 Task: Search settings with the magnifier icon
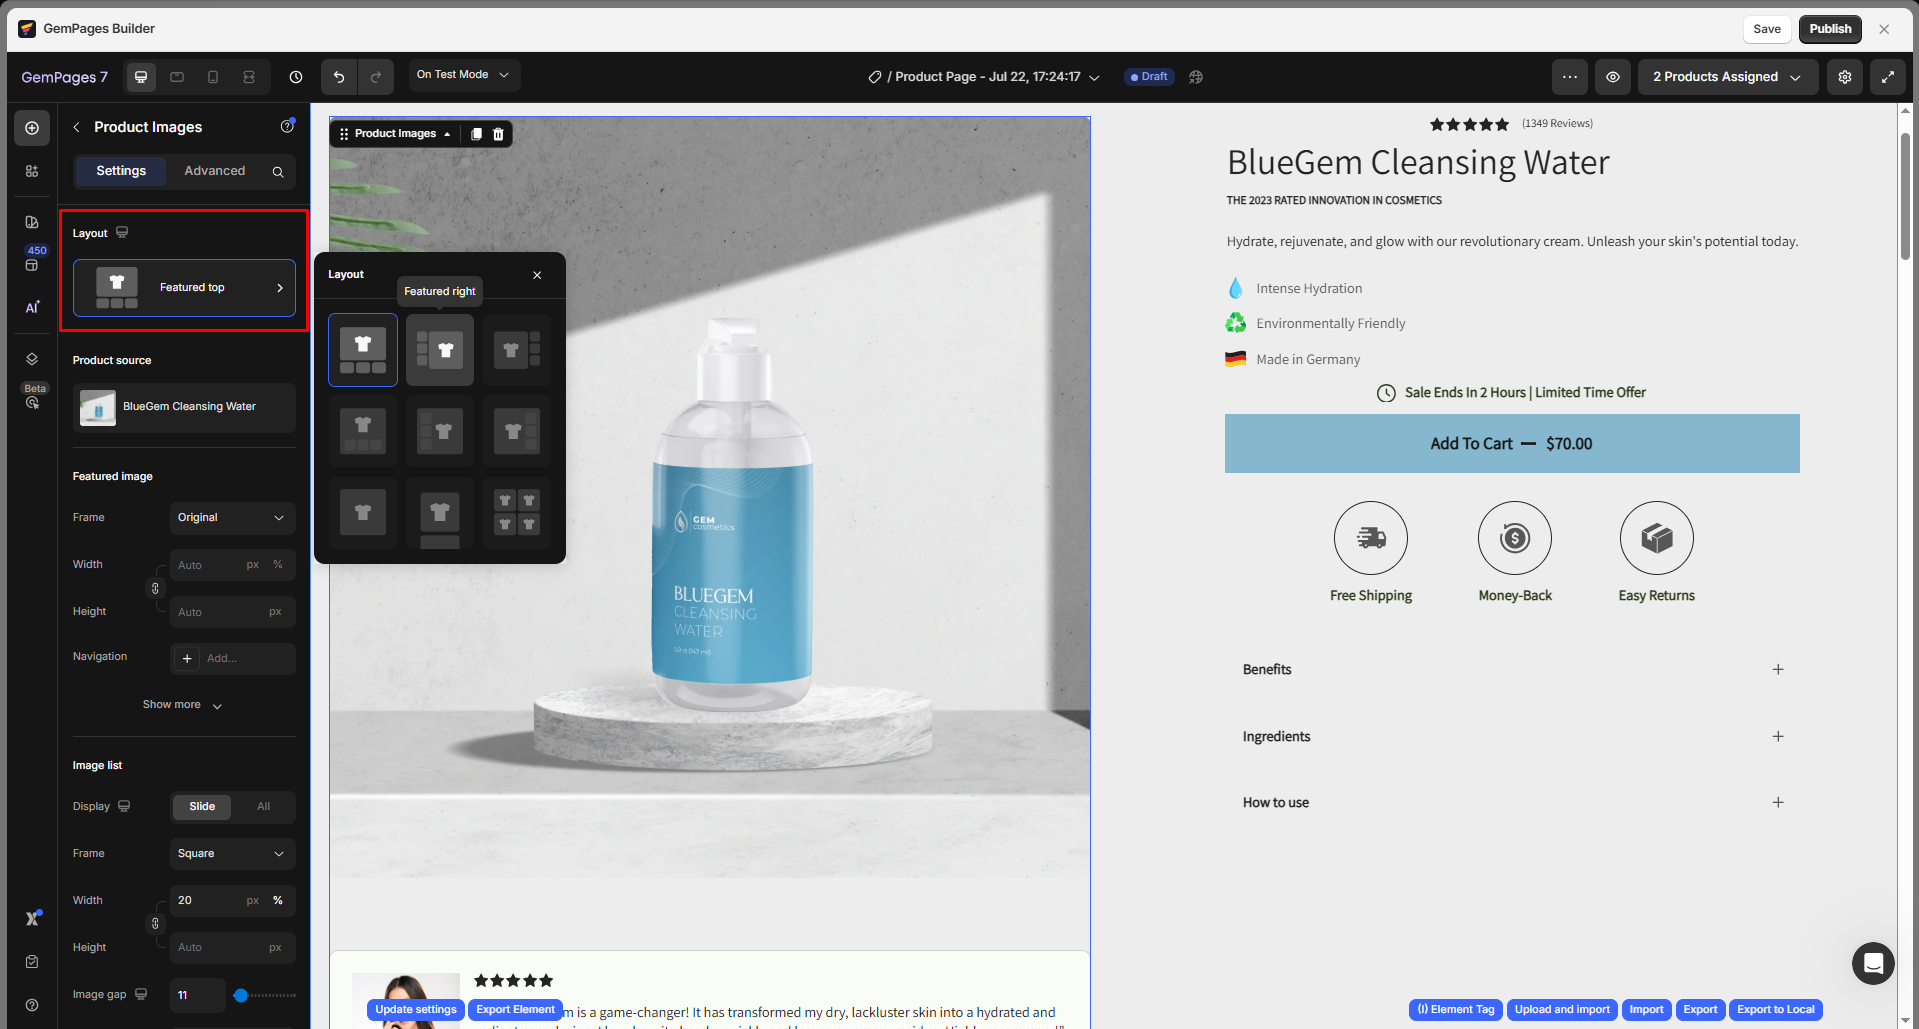[x=278, y=172]
